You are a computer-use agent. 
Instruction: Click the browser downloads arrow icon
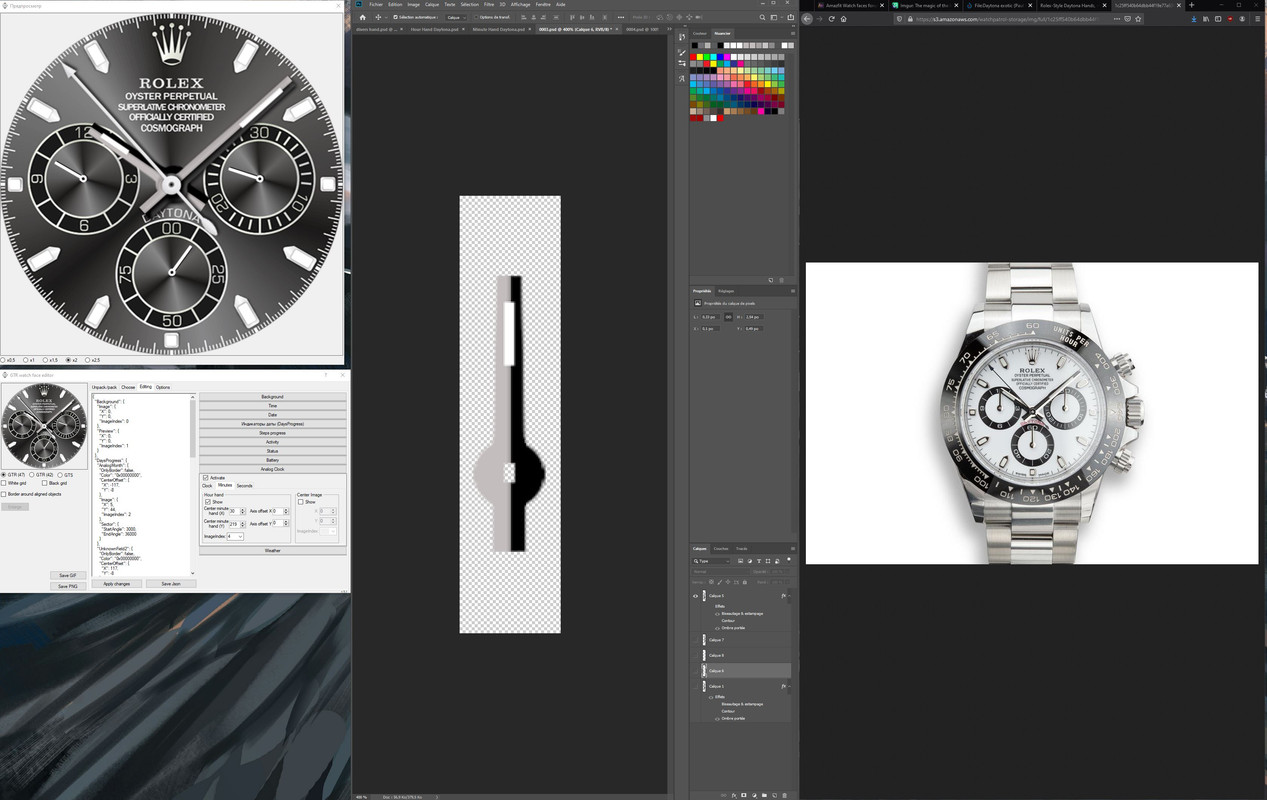tap(1194, 18)
